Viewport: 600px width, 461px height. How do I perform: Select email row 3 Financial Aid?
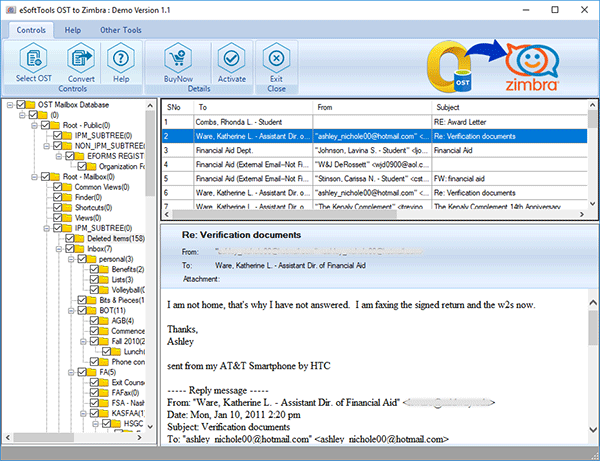(375, 150)
